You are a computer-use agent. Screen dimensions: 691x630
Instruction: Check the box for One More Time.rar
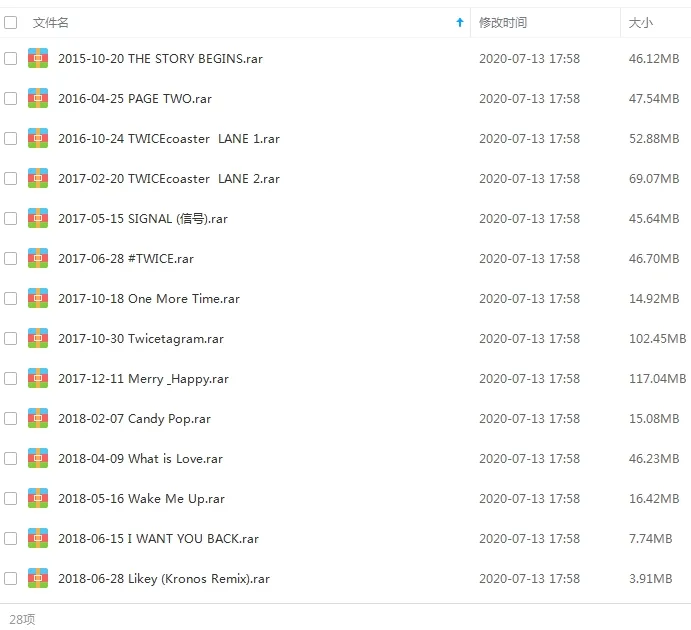[11, 299]
